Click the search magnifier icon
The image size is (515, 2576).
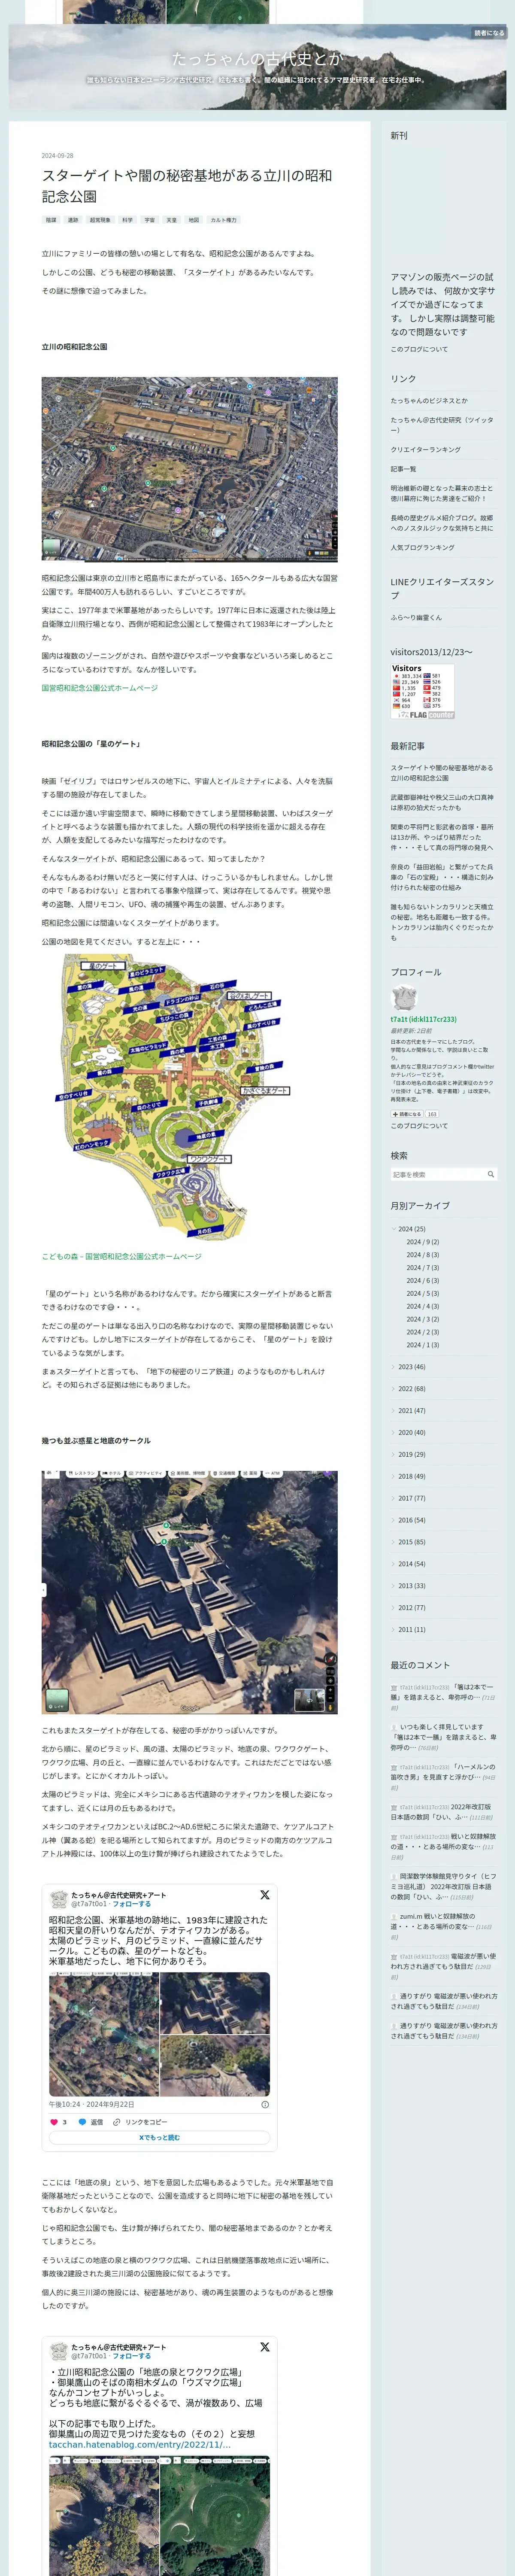[x=490, y=1174]
